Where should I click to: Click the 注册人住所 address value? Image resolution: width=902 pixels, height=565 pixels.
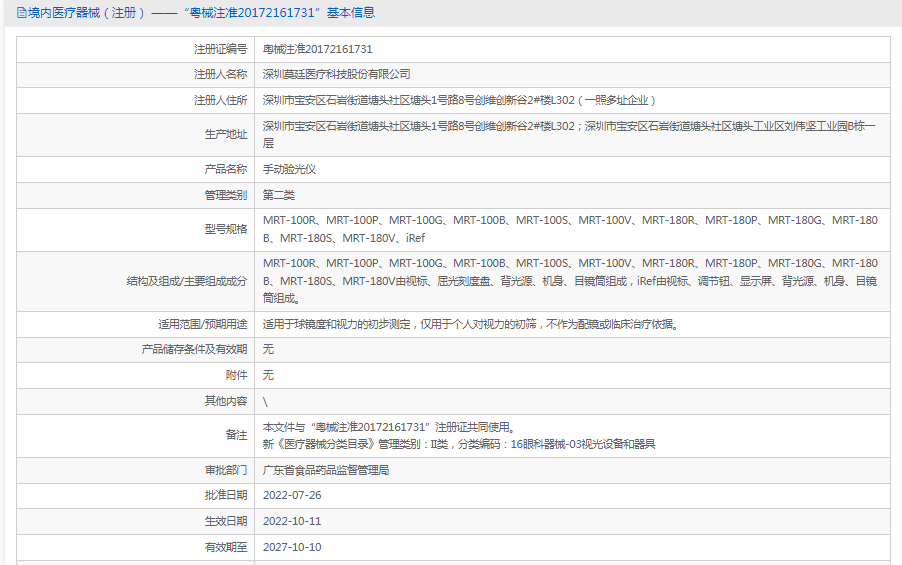click(x=459, y=100)
